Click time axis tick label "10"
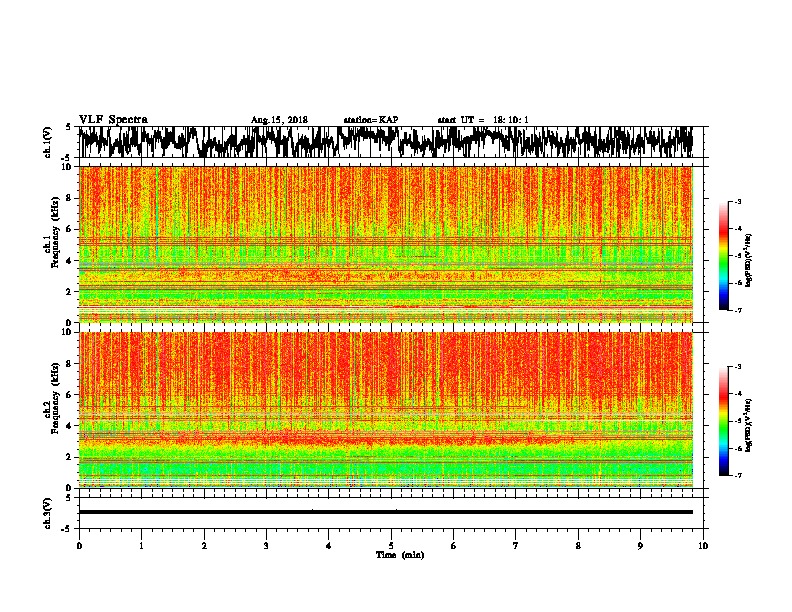The height and width of the screenshot is (612, 792). (x=703, y=546)
